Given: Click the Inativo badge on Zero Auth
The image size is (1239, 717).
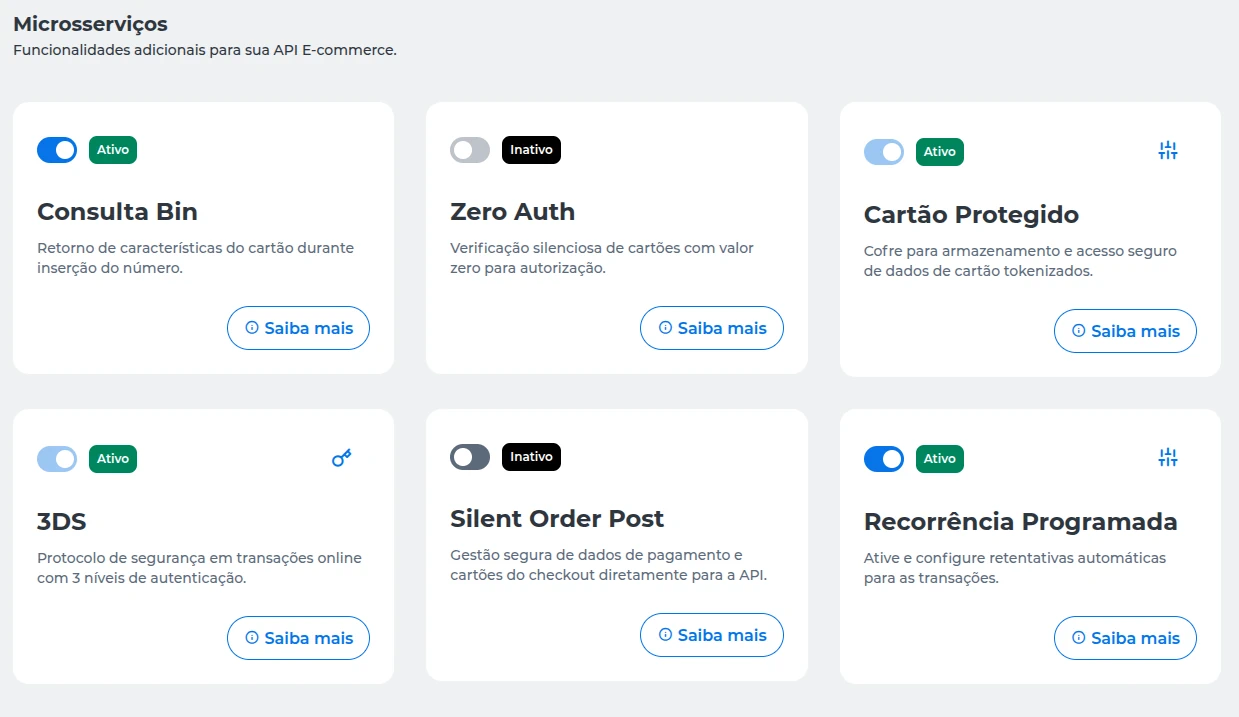Looking at the screenshot, I should click(x=531, y=149).
